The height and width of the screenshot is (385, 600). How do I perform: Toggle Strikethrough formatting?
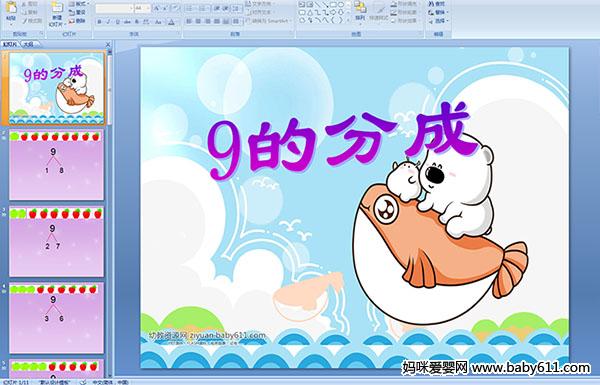coord(127,22)
